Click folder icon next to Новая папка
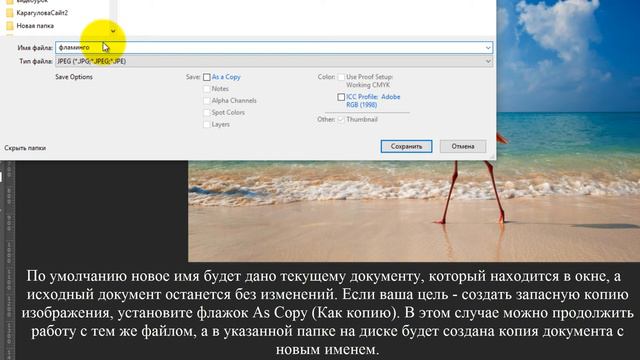Image resolution: width=640 pixels, height=360 pixels. click(x=10, y=26)
